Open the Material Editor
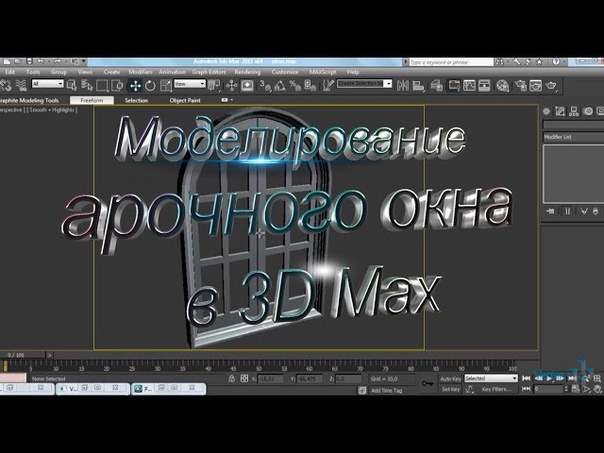 tap(503, 85)
